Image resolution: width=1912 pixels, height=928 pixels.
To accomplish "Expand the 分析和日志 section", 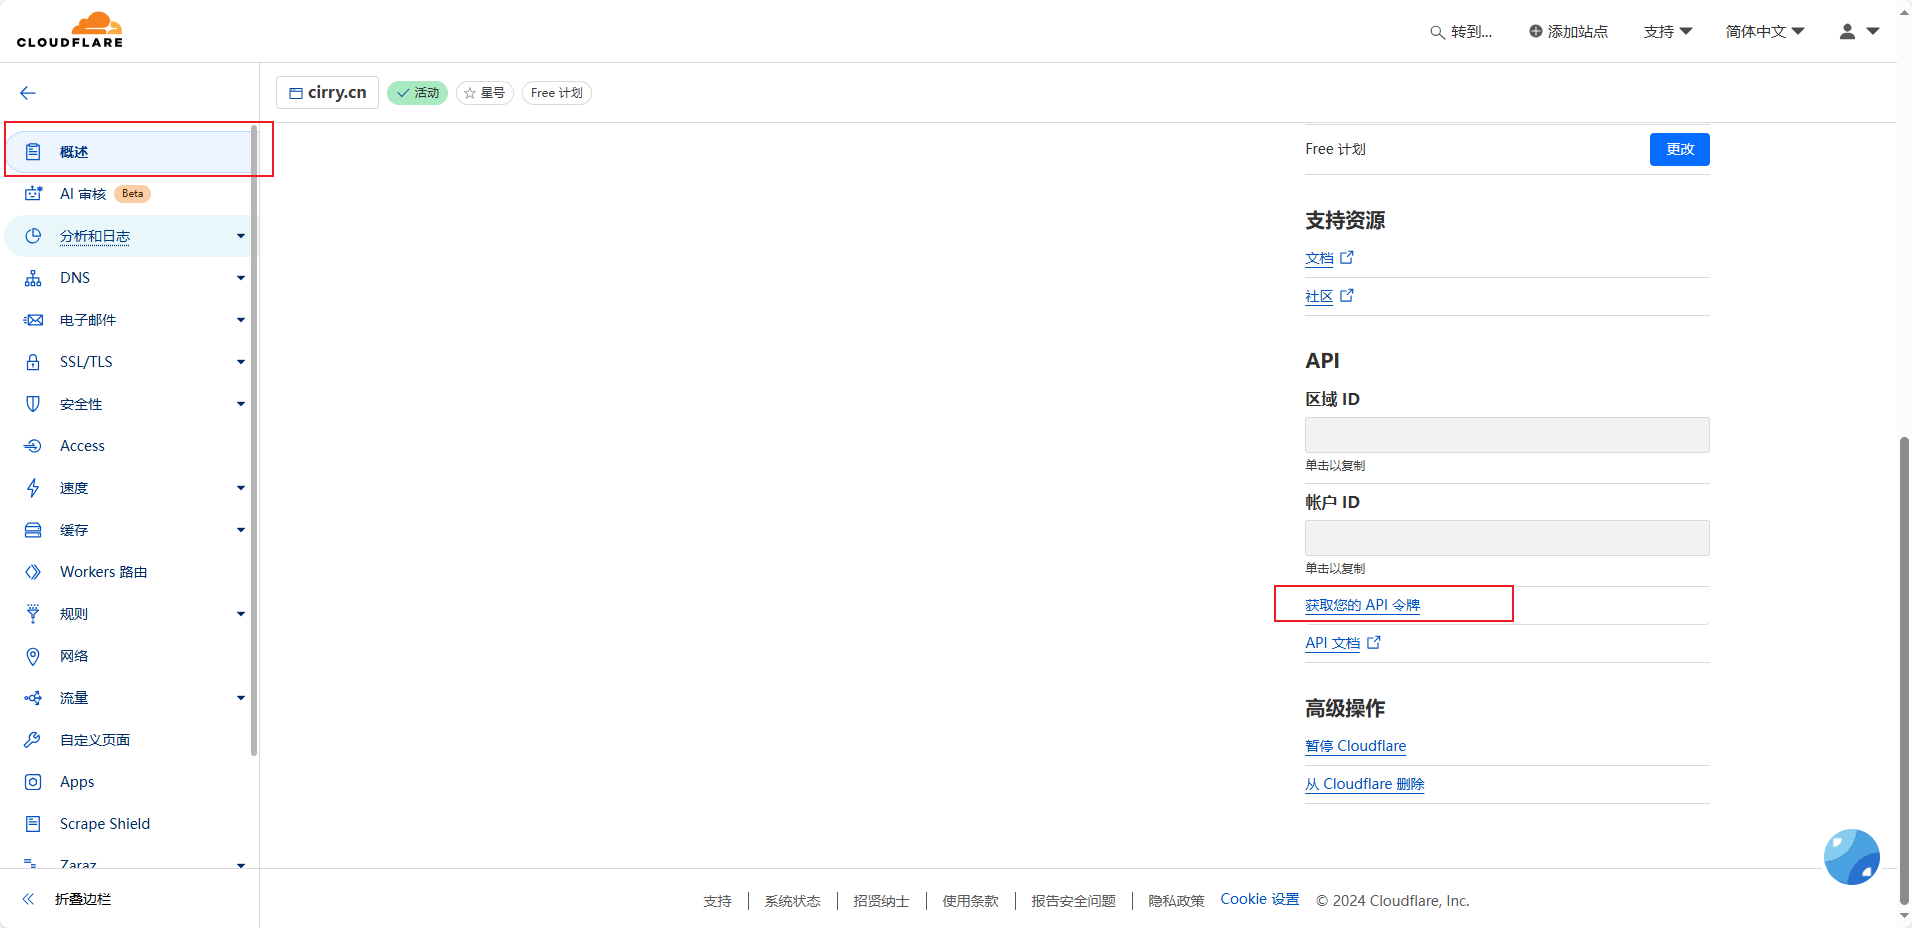I will pos(240,236).
